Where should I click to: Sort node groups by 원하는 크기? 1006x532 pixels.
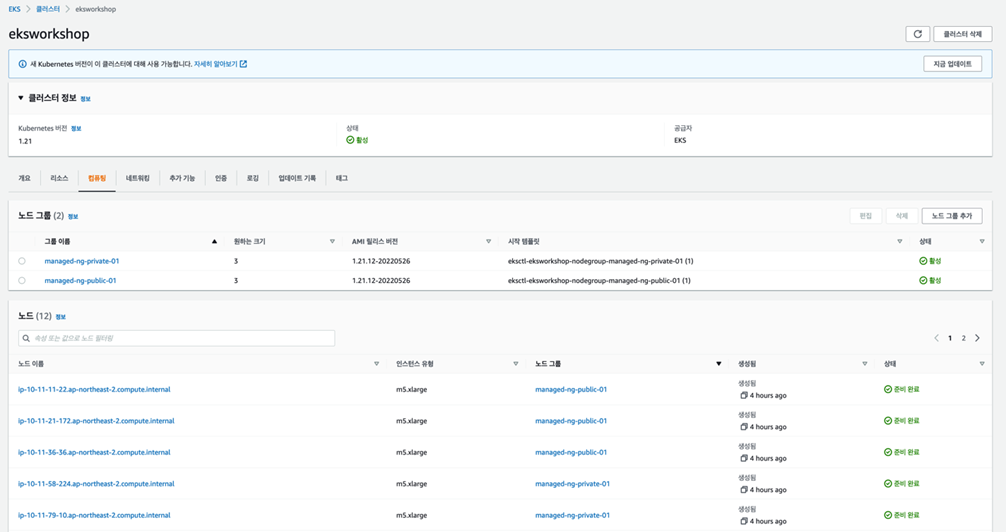pos(332,241)
